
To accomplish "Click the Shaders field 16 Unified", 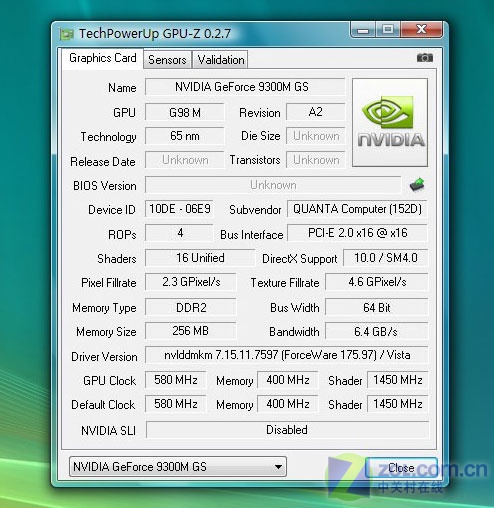I will click(200, 258).
